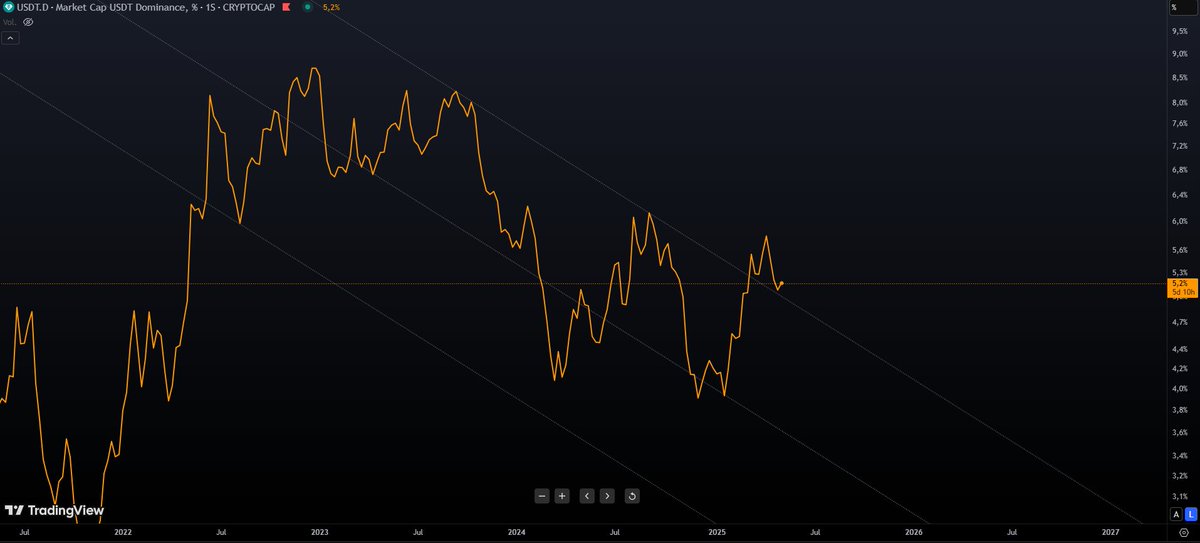This screenshot has height=543, width=1200.
Task: Click the 3,4% price axis label
Action: coord(1179,455)
